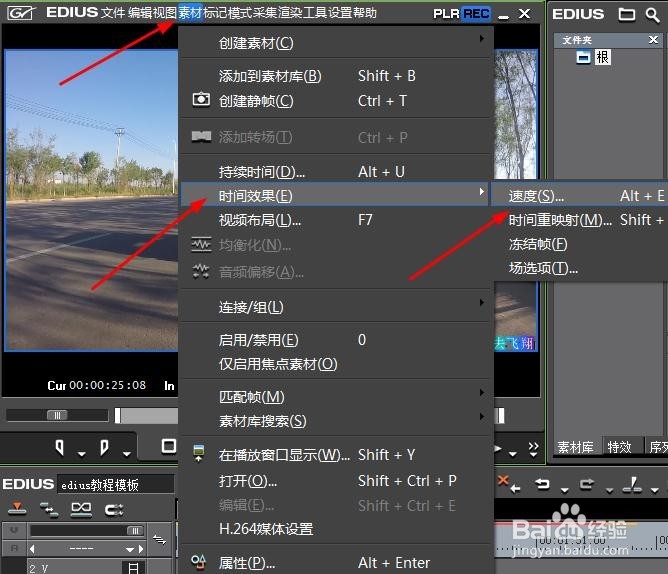Click the Grass Valley logo icon

coord(20,13)
